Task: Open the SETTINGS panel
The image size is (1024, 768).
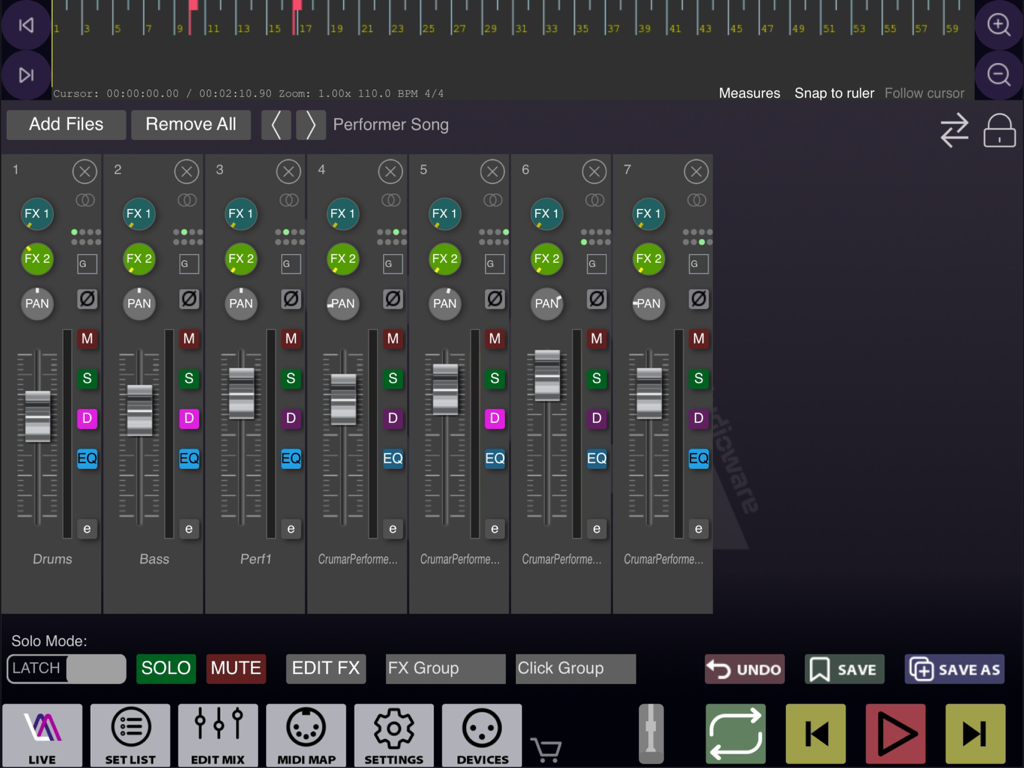Action: point(393,735)
